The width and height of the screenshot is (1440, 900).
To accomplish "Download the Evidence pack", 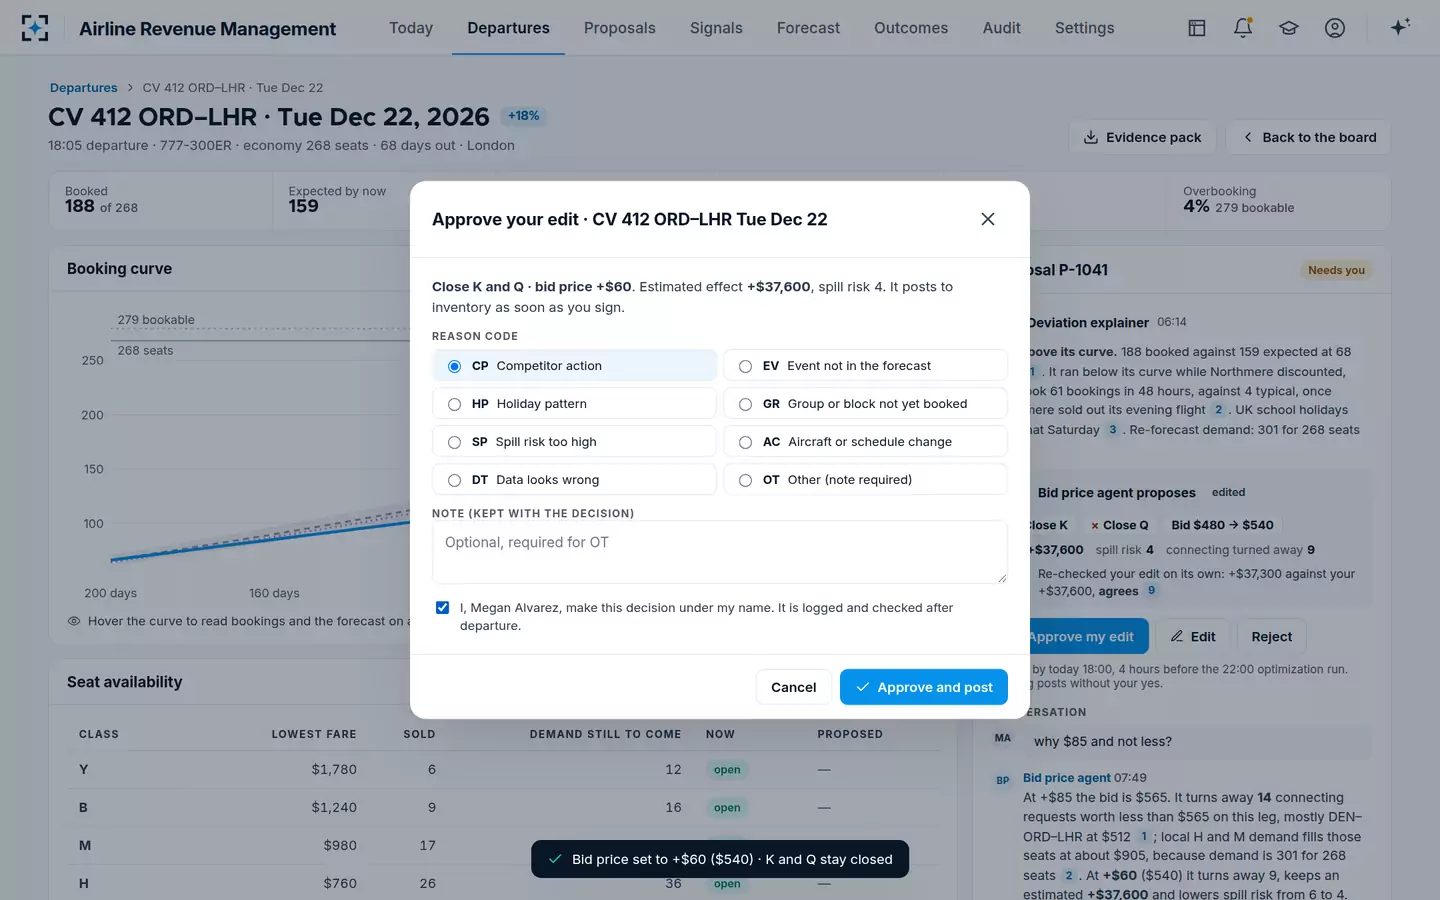I will pyautogui.click(x=1142, y=137).
